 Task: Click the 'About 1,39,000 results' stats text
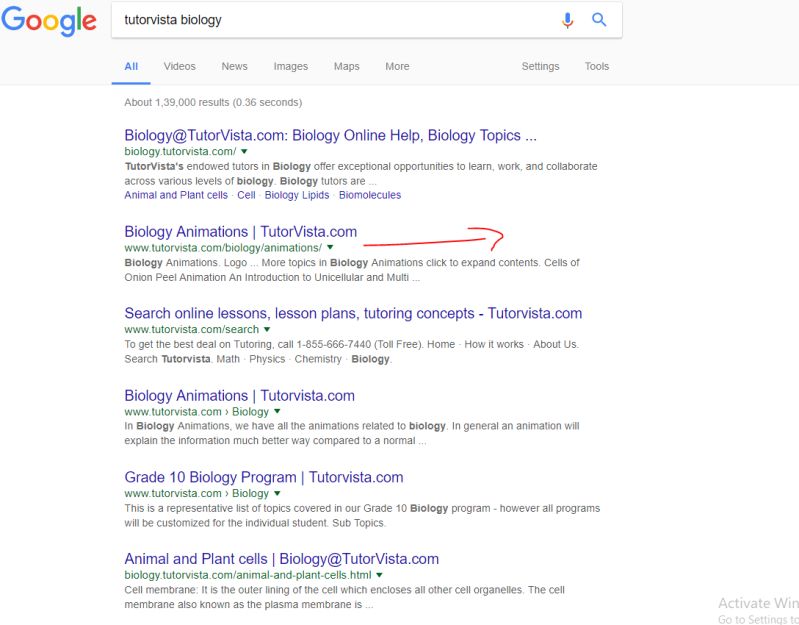(213, 102)
